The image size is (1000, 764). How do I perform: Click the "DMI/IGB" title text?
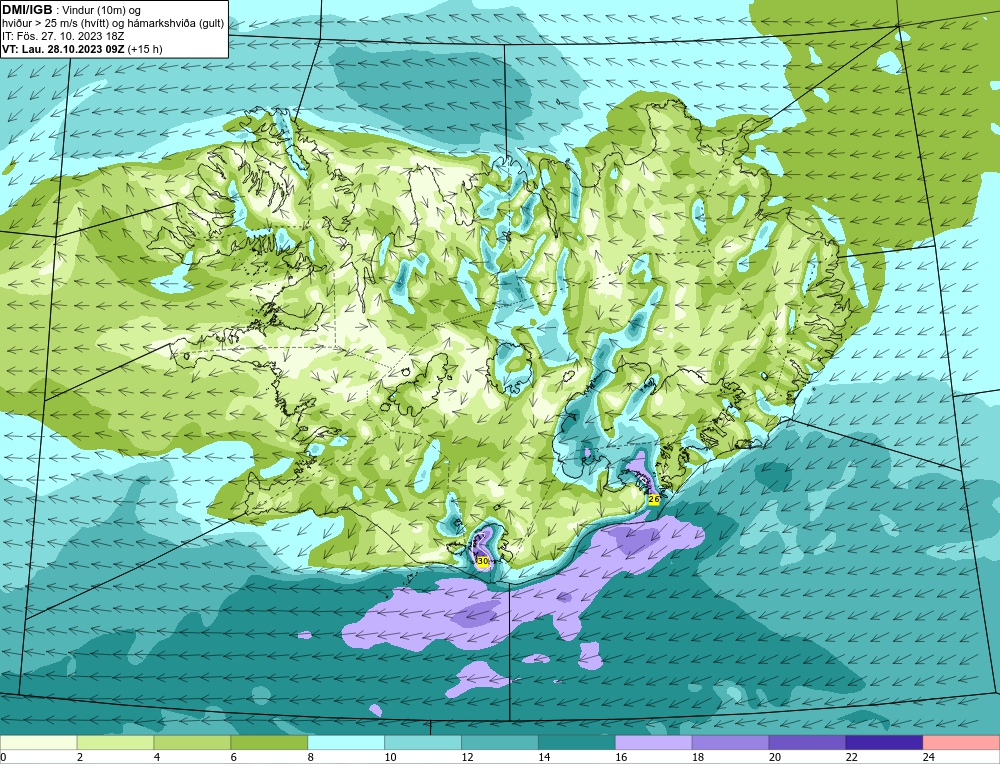click(x=27, y=10)
